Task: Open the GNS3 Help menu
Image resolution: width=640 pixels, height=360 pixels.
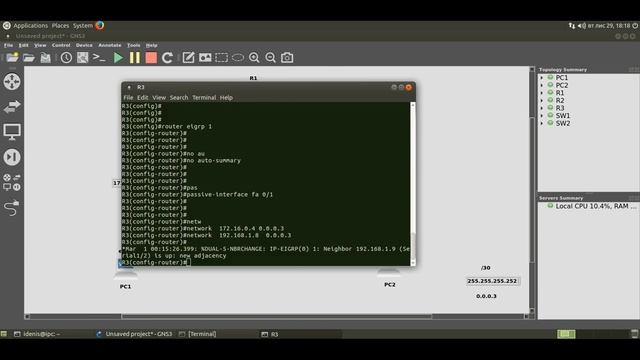Action: (151, 45)
